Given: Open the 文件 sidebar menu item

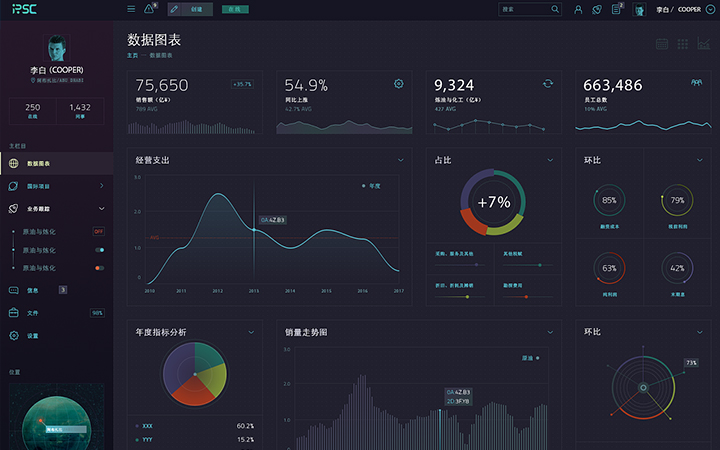Looking at the screenshot, I should pyautogui.click(x=56, y=313).
